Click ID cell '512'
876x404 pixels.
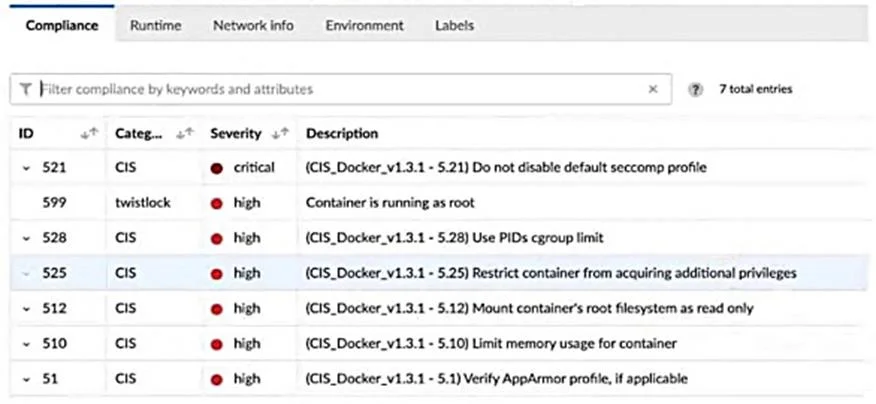[54, 308]
